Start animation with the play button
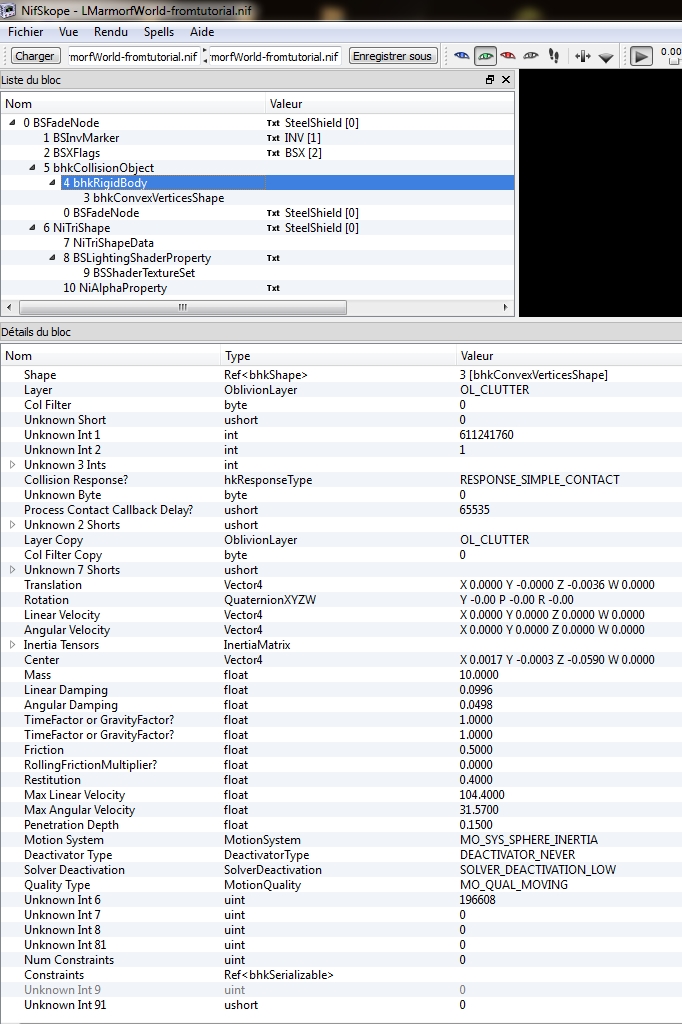The width and height of the screenshot is (682, 1024). point(641,56)
